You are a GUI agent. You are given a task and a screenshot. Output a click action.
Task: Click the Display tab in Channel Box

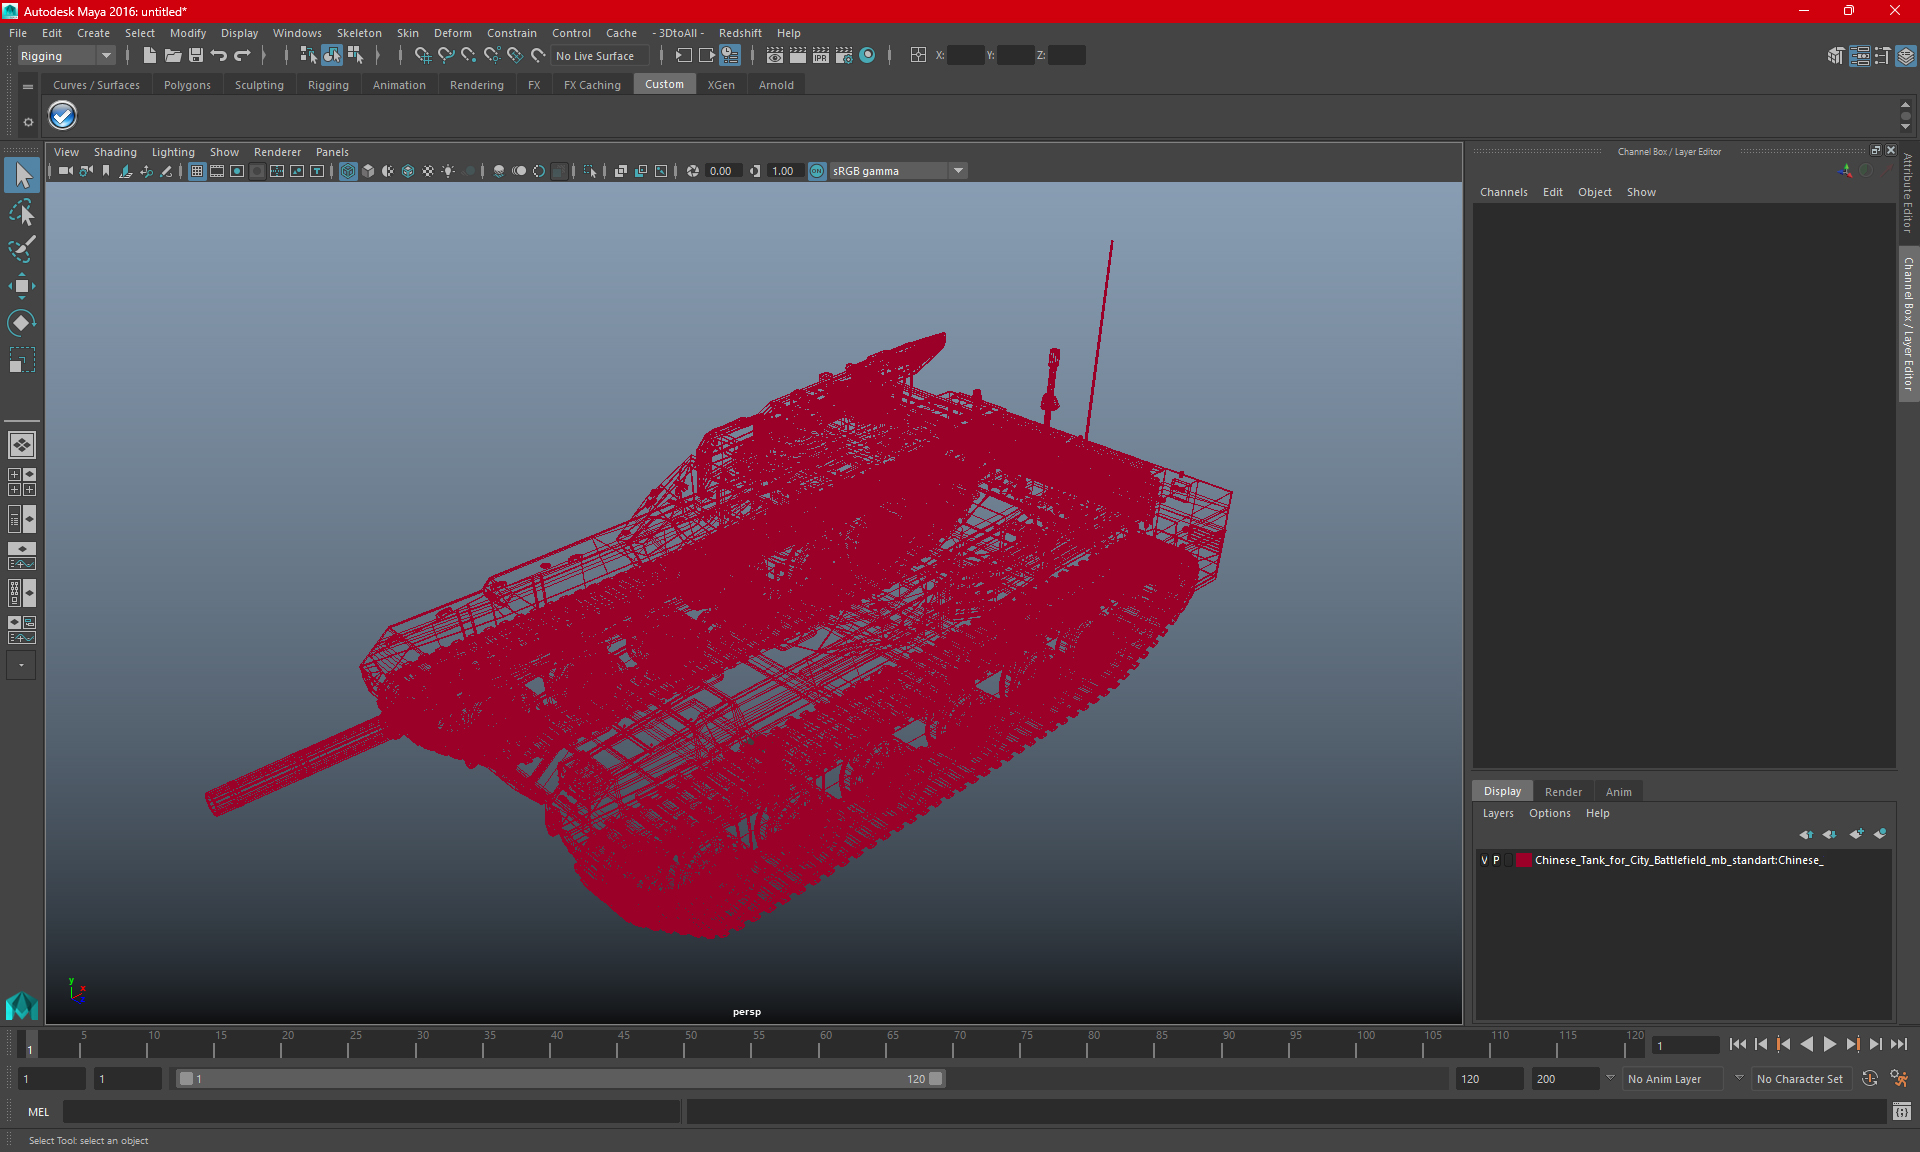(1502, 790)
